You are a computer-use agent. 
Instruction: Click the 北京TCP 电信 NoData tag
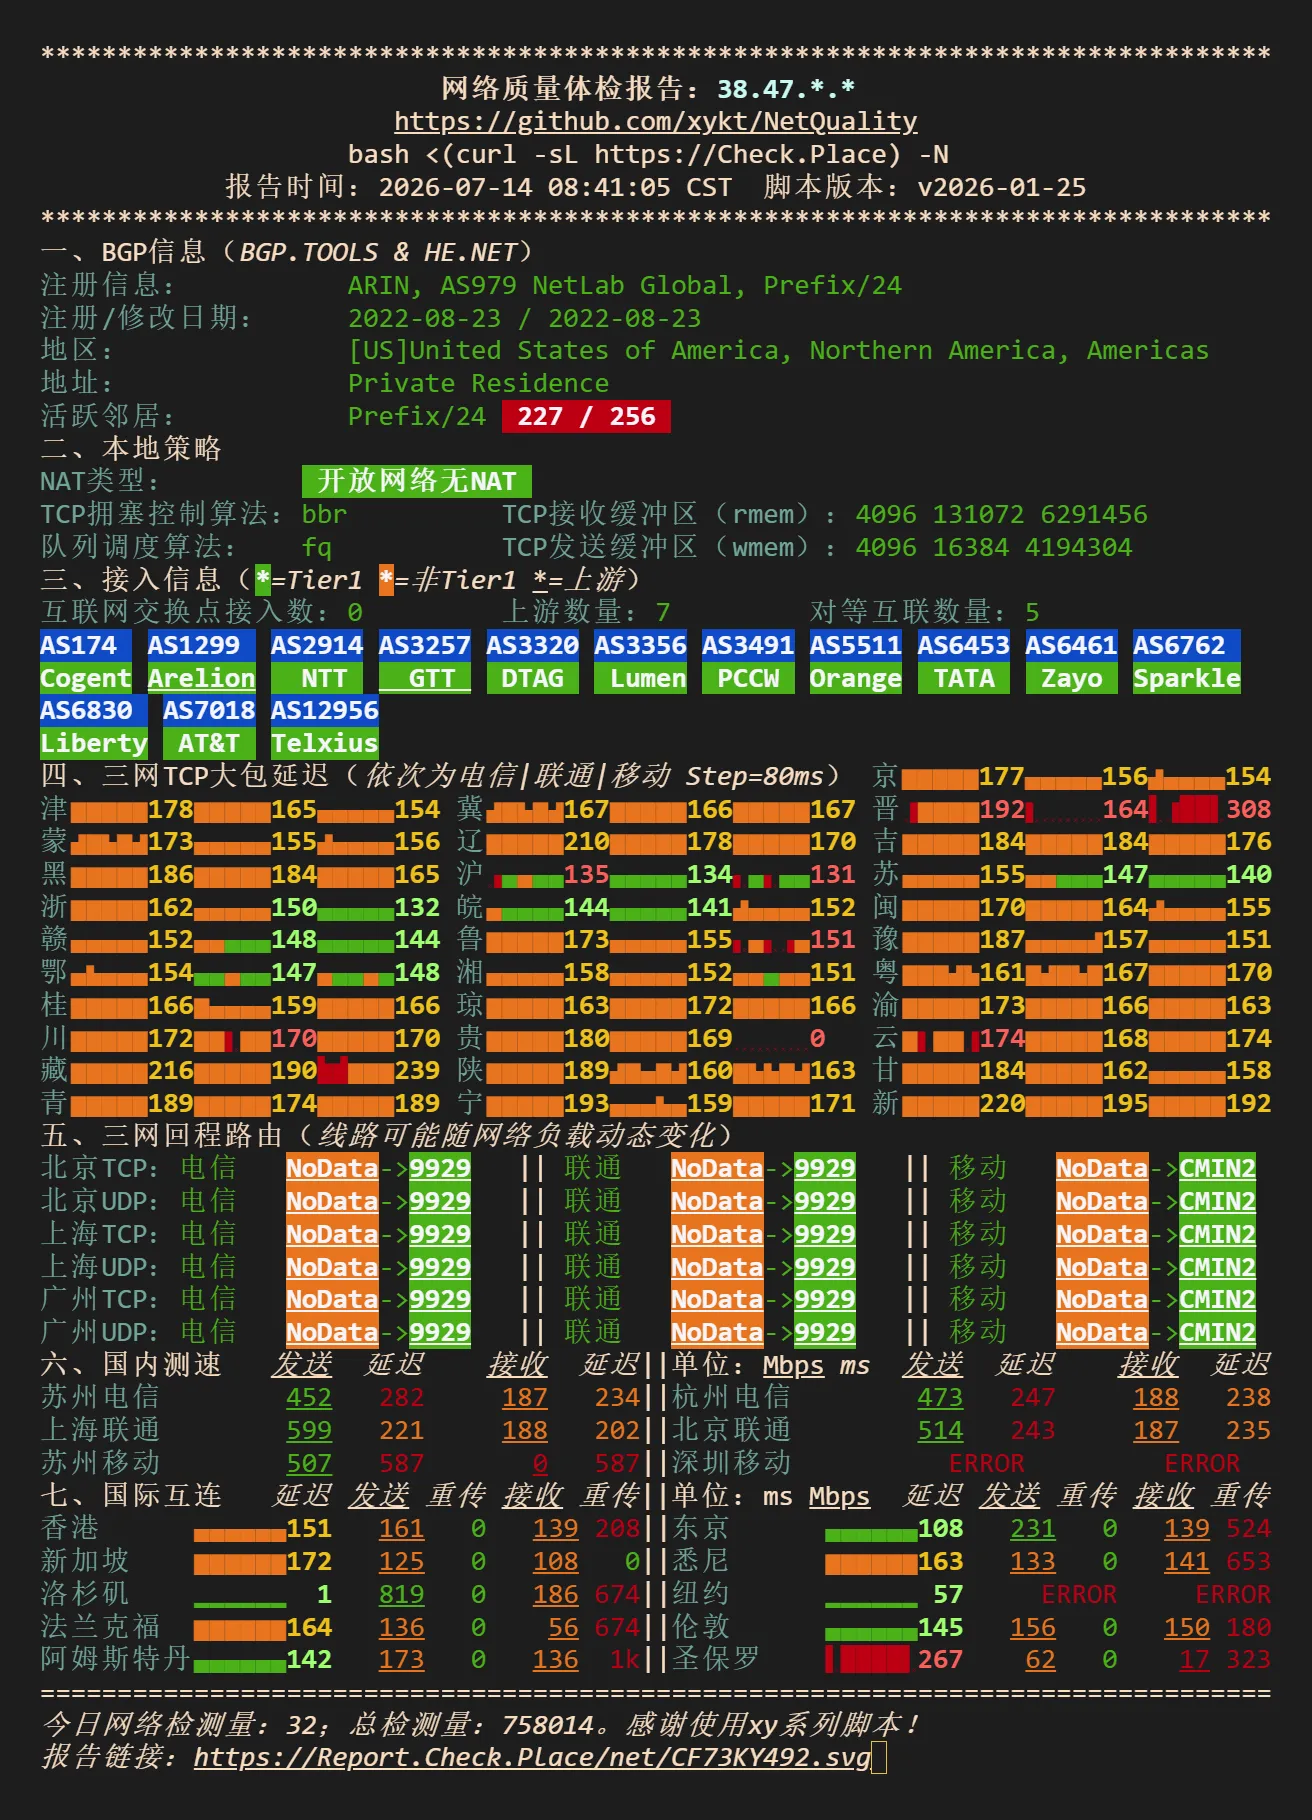click(x=332, y=1168)
